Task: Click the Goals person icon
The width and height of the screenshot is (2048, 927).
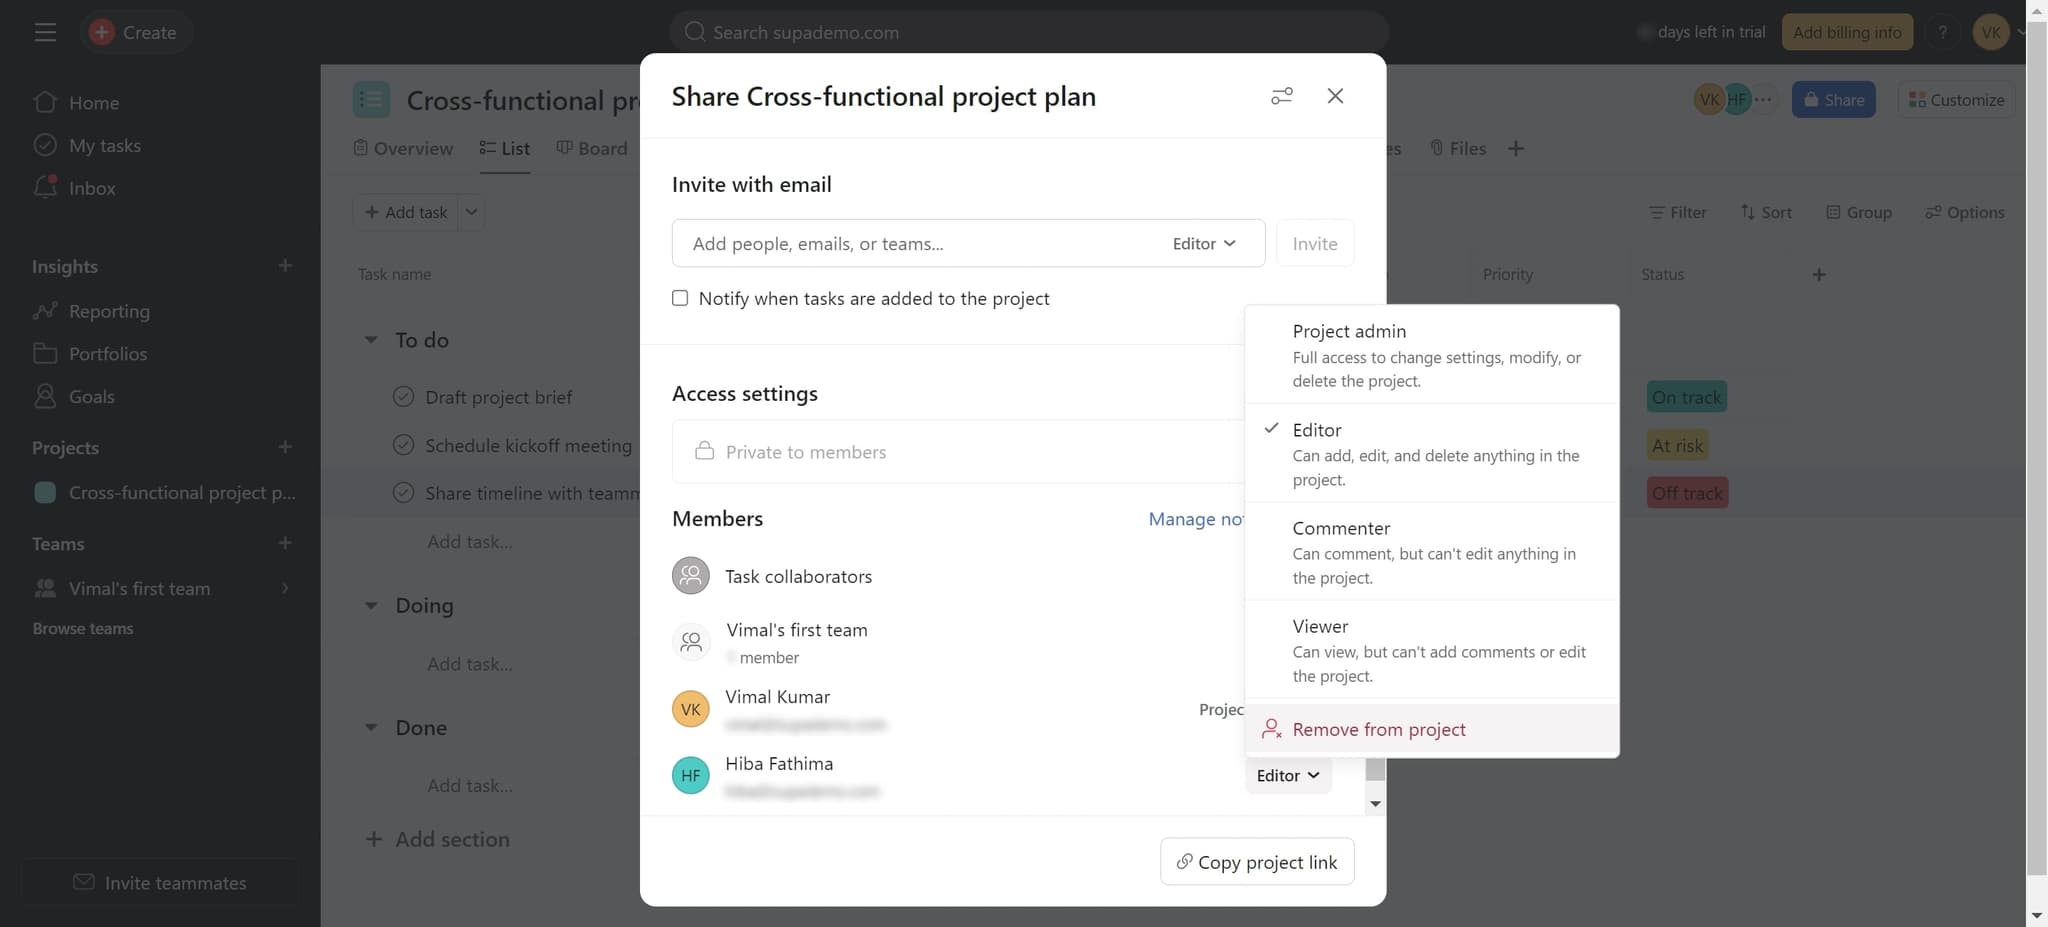Action: click(x=45, y=396)
